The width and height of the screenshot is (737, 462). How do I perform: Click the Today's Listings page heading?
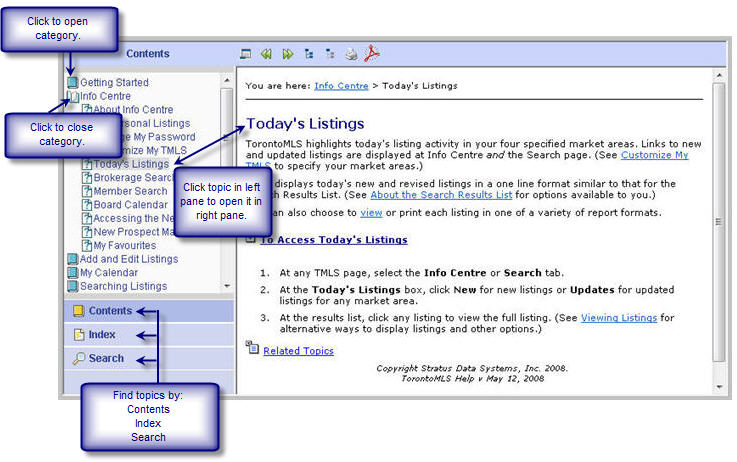(x=305, y=124)
